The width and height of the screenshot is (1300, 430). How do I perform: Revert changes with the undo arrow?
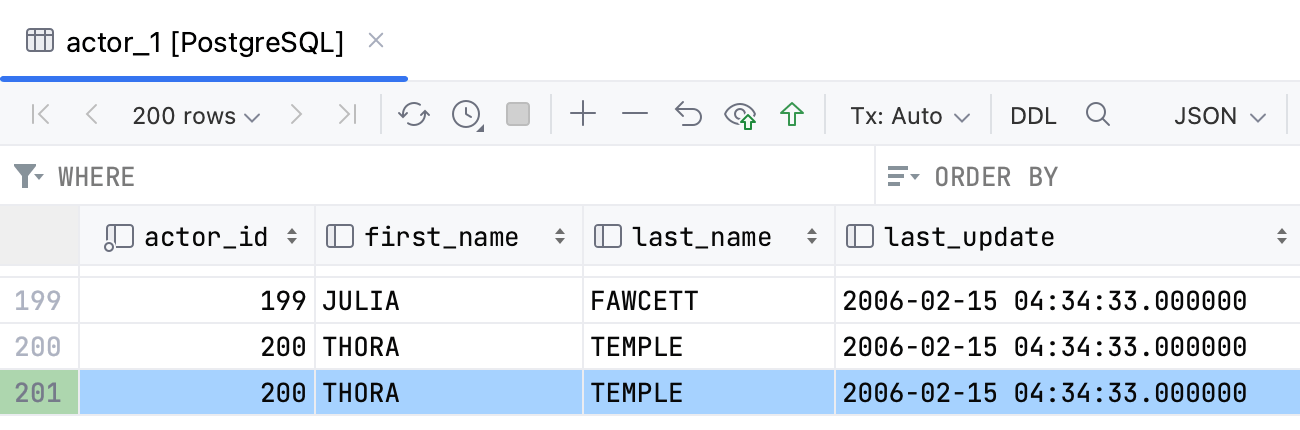click(x=688, y=115)
